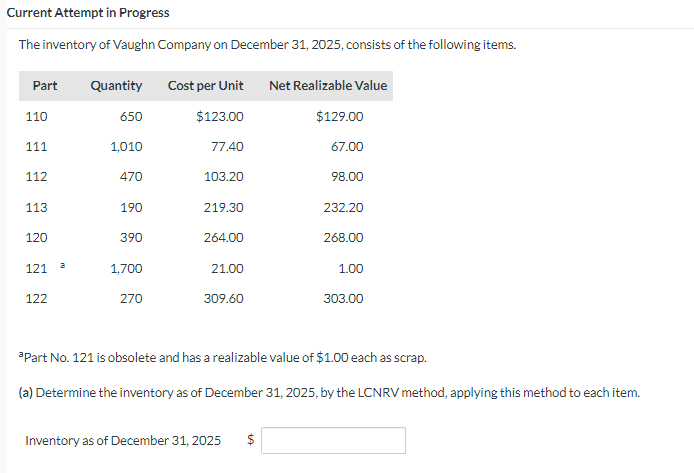Click the 98.00 net realizable value cell
This screenshot has width=694, height=473.
click(x=347, y=177)
